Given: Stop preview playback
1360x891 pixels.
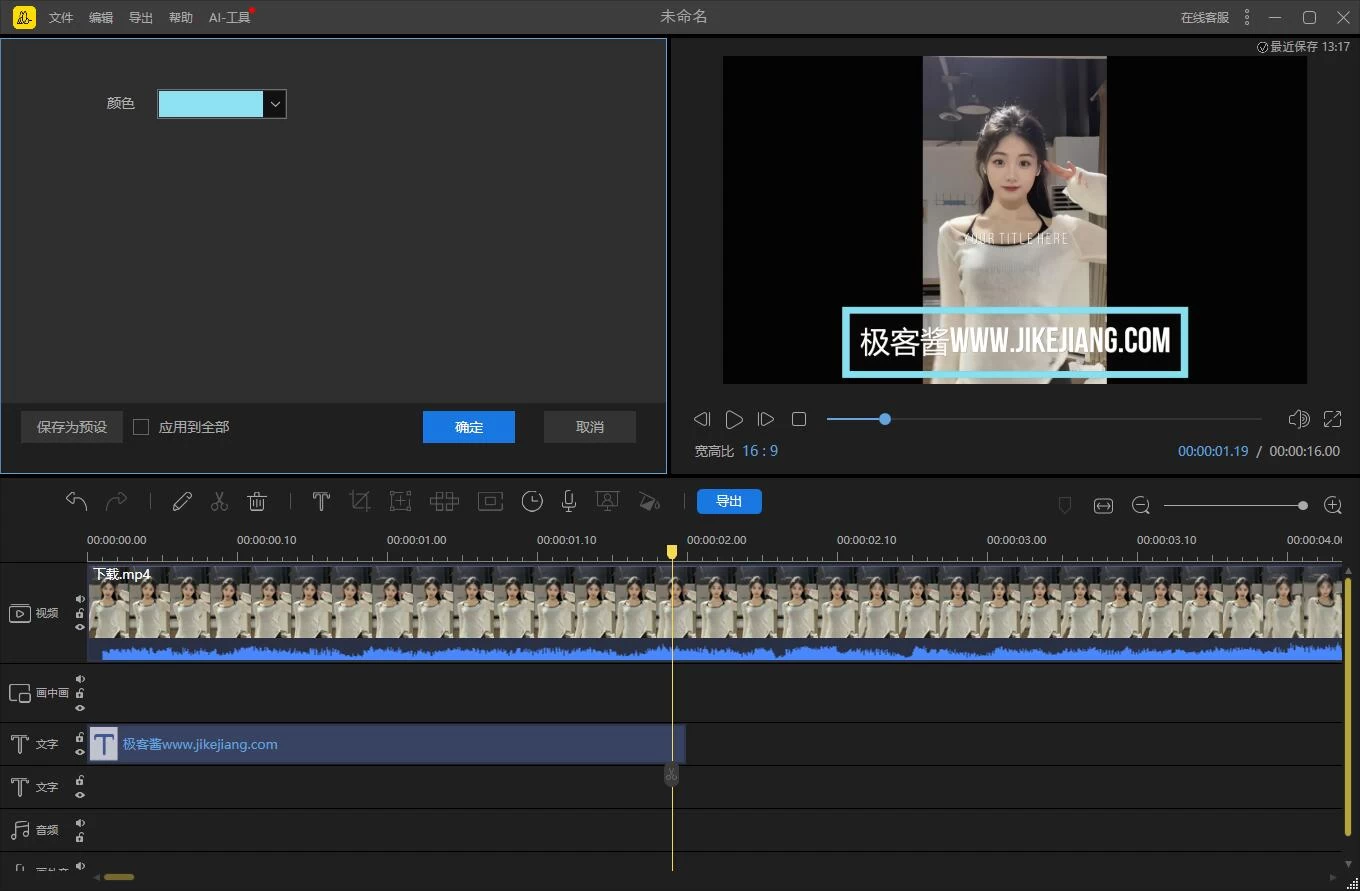Looking at the screenshot, I should (x=799, y=419).
